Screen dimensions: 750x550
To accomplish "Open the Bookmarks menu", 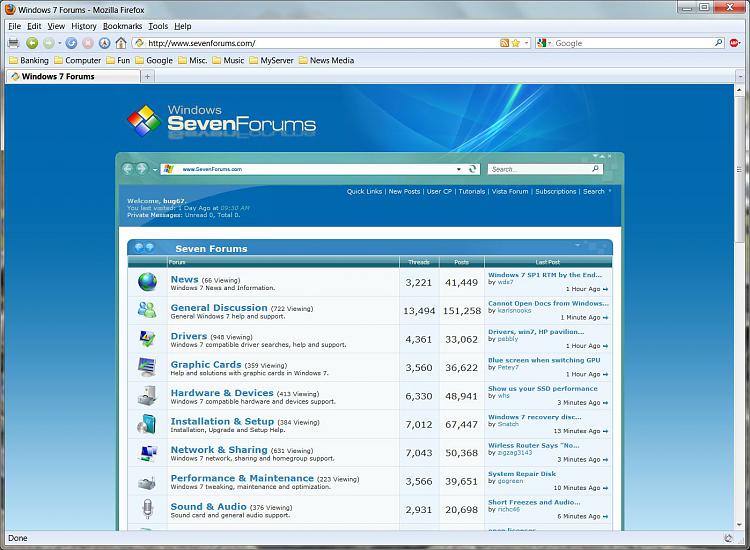I will pyautogui.click(x=122, y=26).
